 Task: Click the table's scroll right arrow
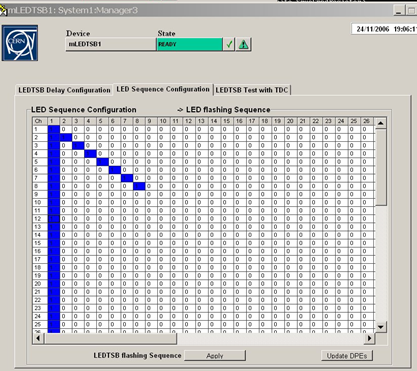pos(369,338)
